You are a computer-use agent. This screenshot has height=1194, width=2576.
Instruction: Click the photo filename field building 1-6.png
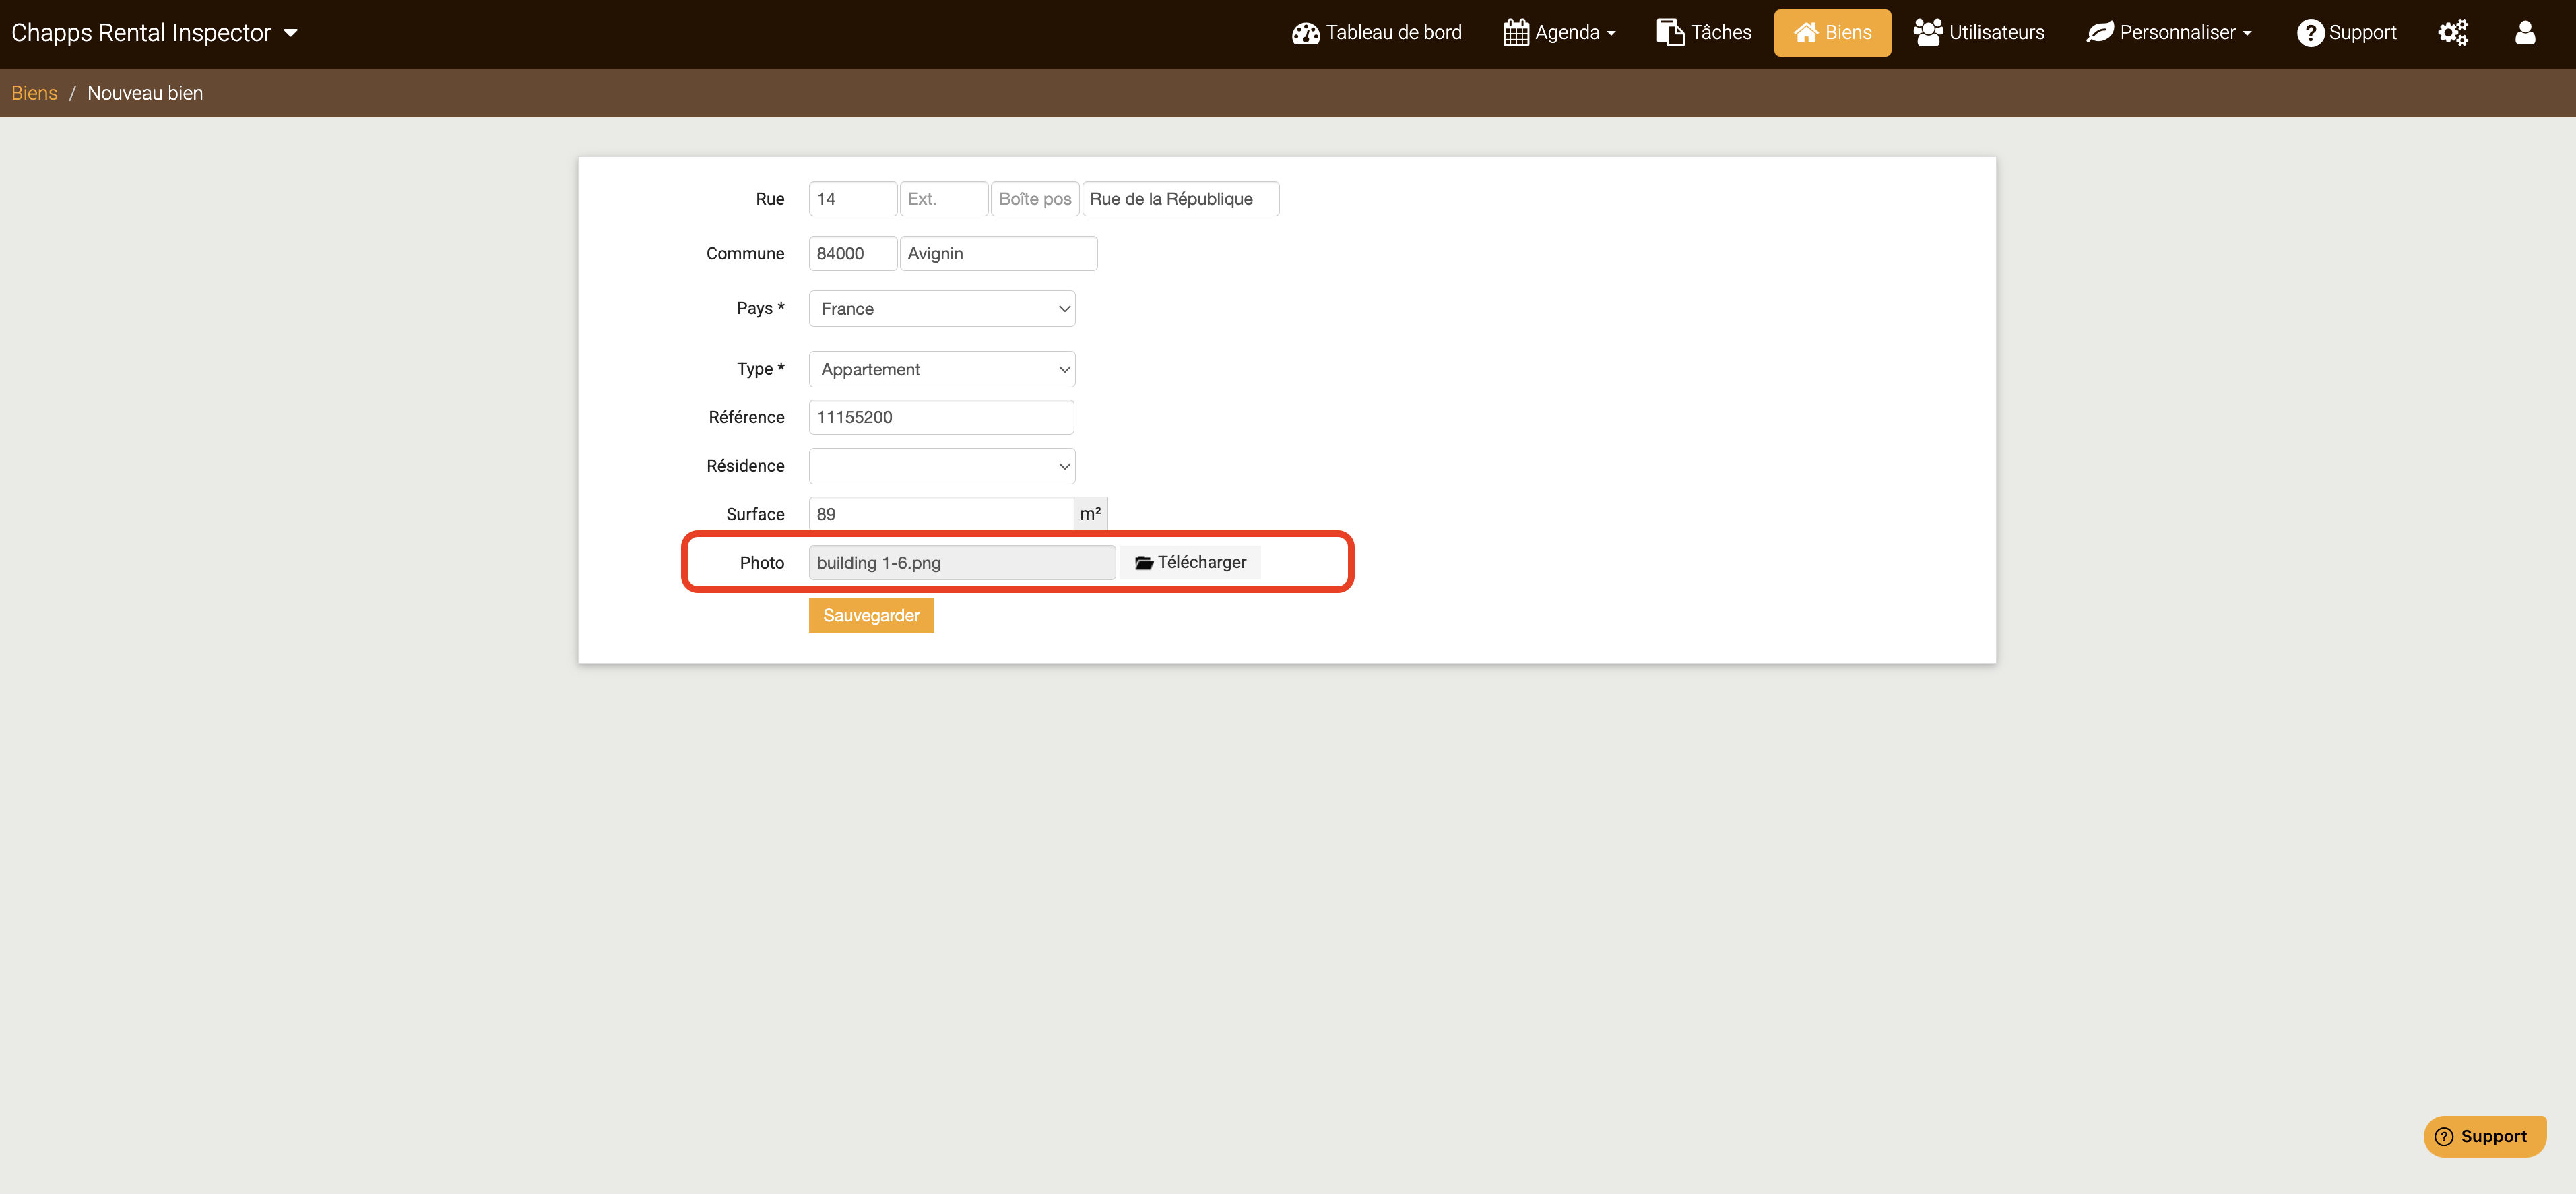coord(962,563)
